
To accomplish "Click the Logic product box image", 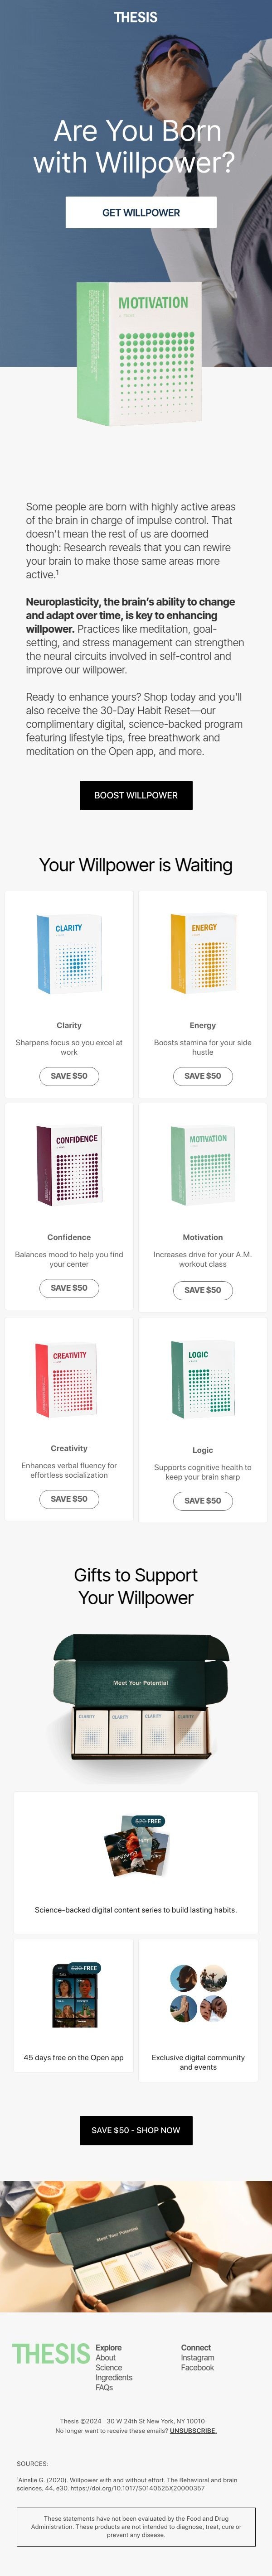I will tap(203, 1380).
